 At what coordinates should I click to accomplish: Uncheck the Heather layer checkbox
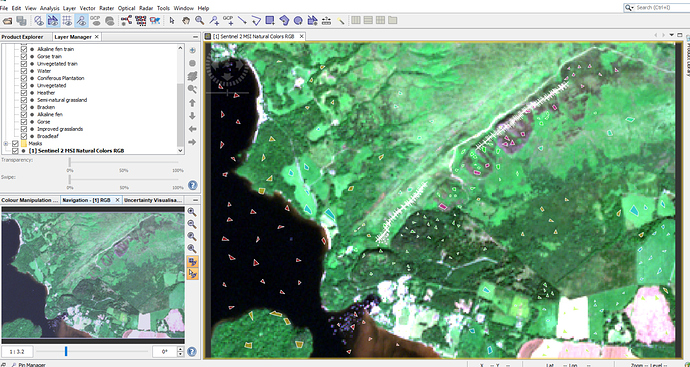pos(24,93)
